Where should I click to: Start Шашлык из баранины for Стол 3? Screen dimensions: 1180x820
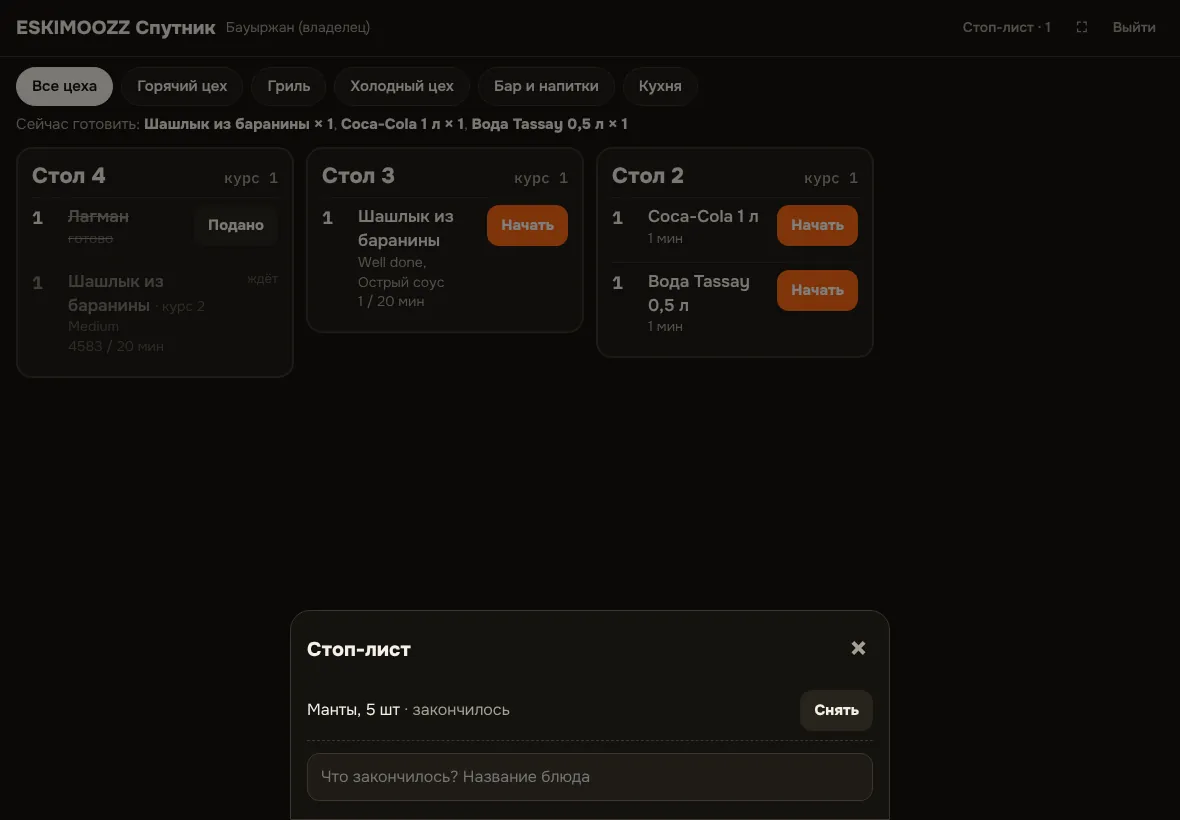point(527,225)
